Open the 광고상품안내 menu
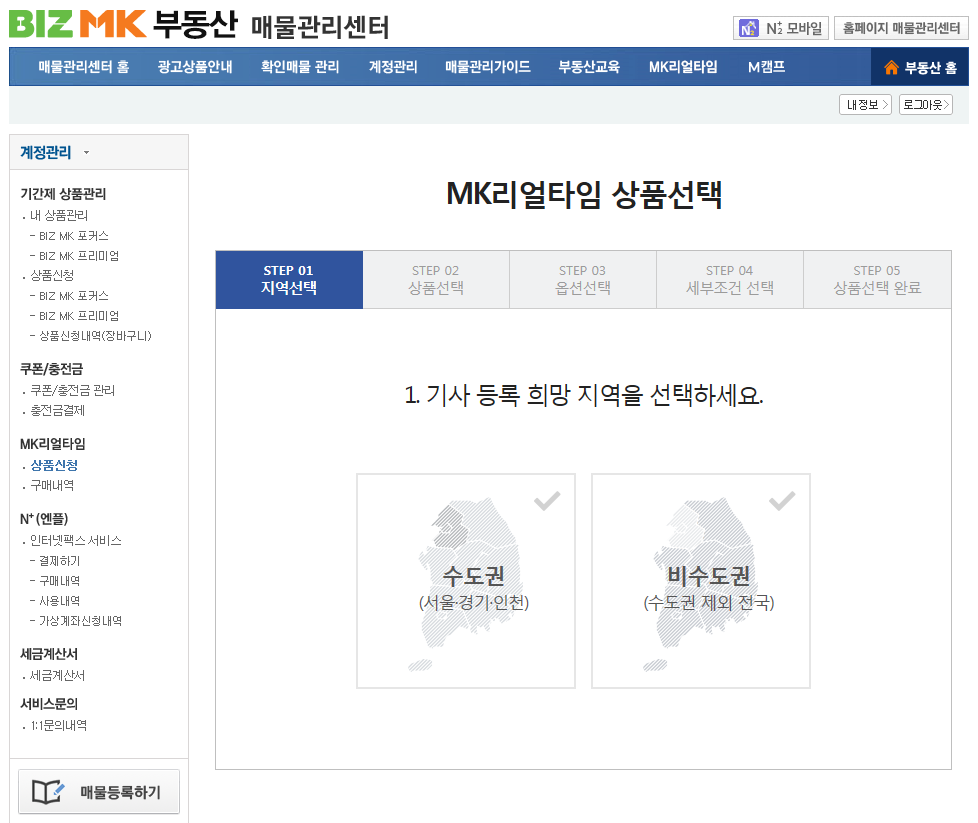 (x=195, y=67)
